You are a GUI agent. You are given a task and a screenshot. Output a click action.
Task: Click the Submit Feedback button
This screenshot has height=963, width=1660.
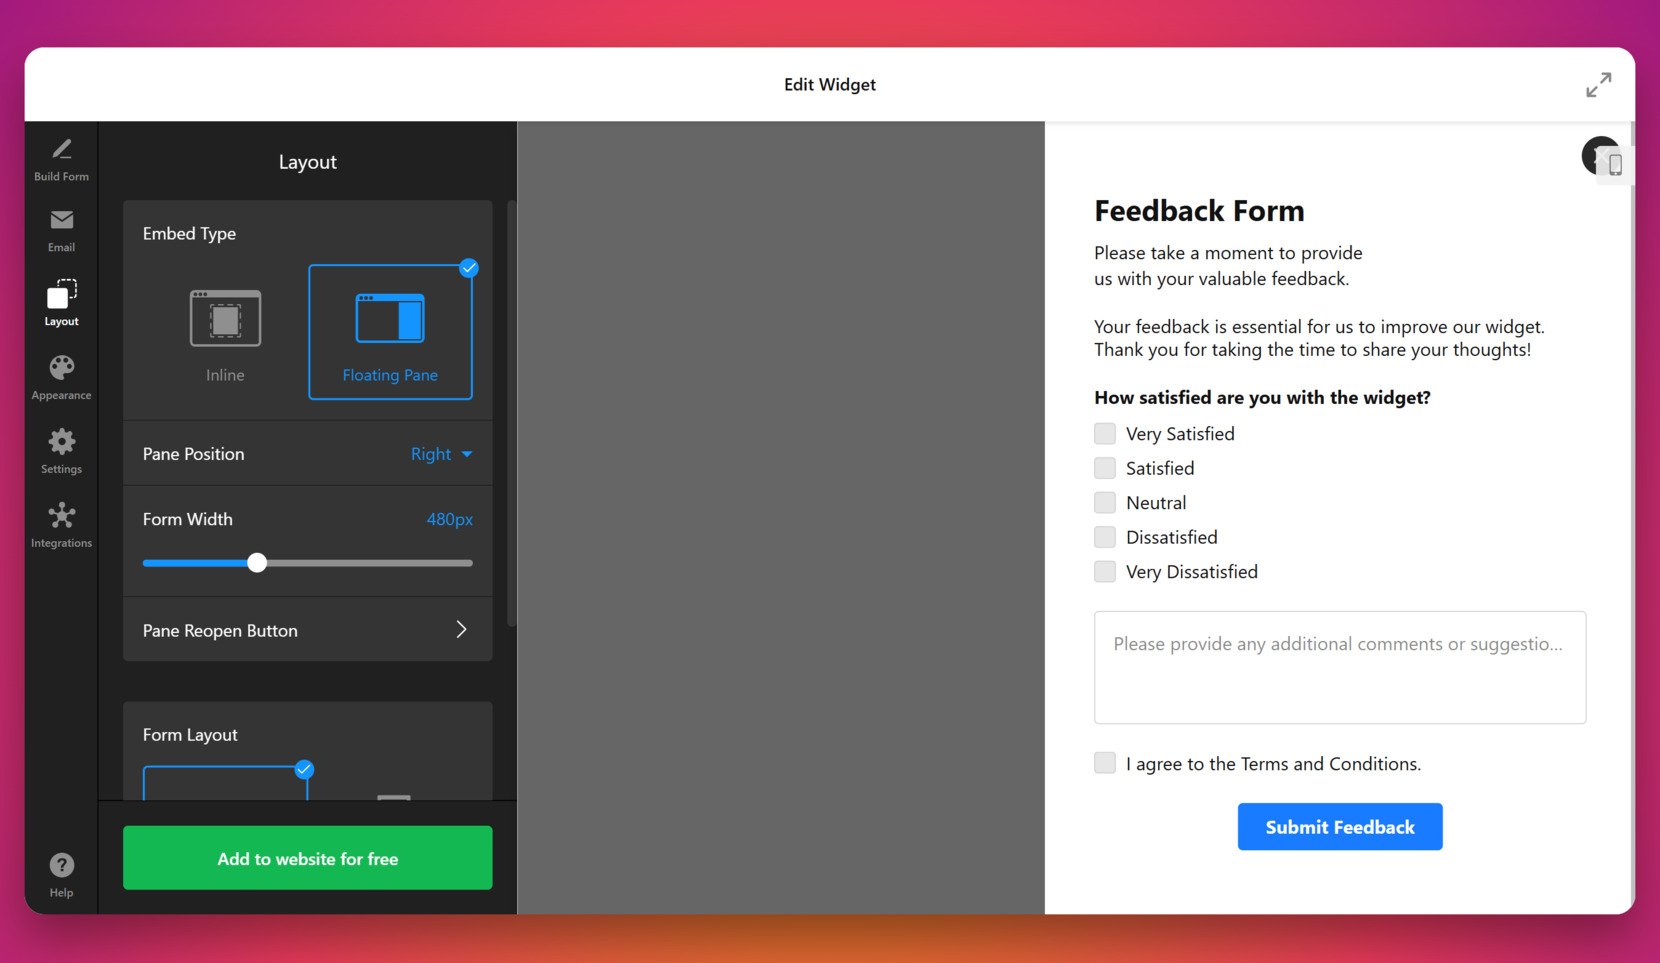pyautogui.click(x=1340, y=827)
